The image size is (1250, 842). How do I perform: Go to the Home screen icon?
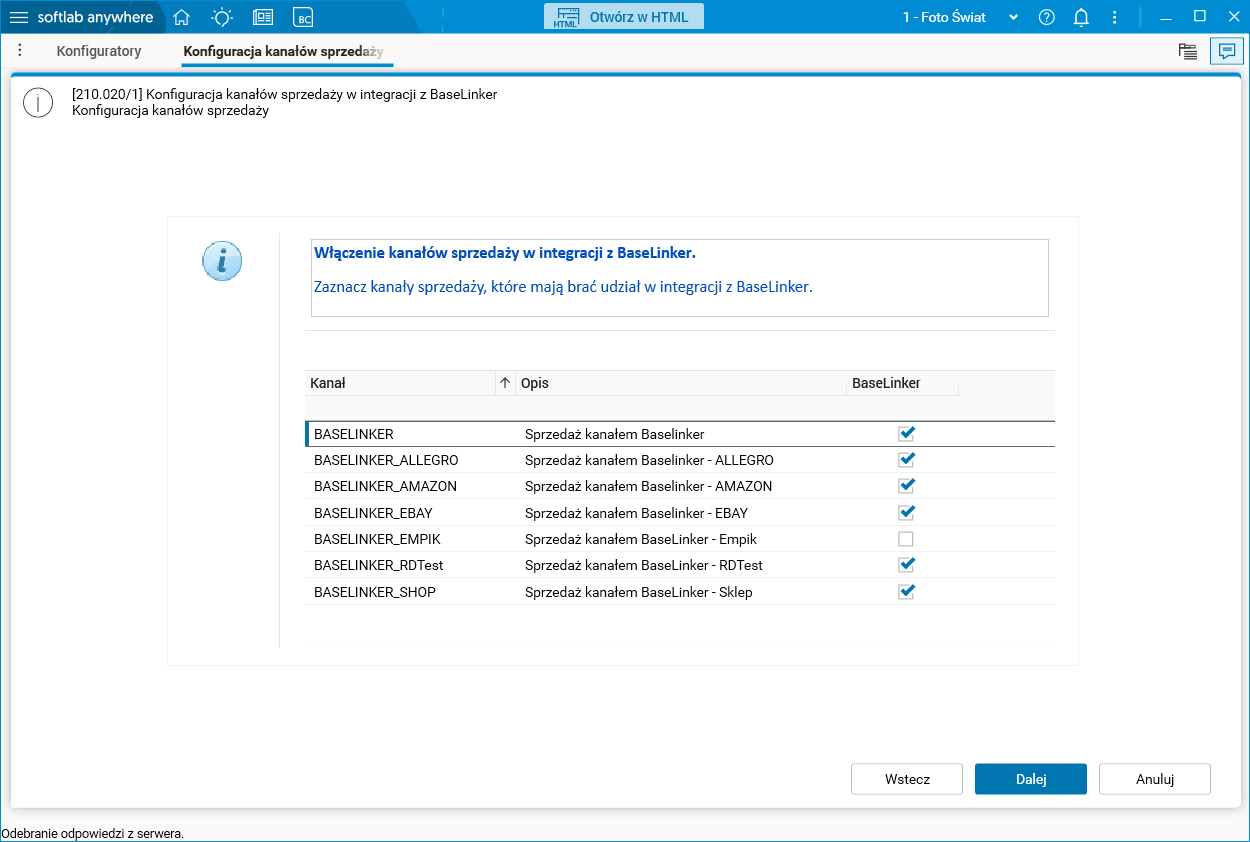coord(181,17)
